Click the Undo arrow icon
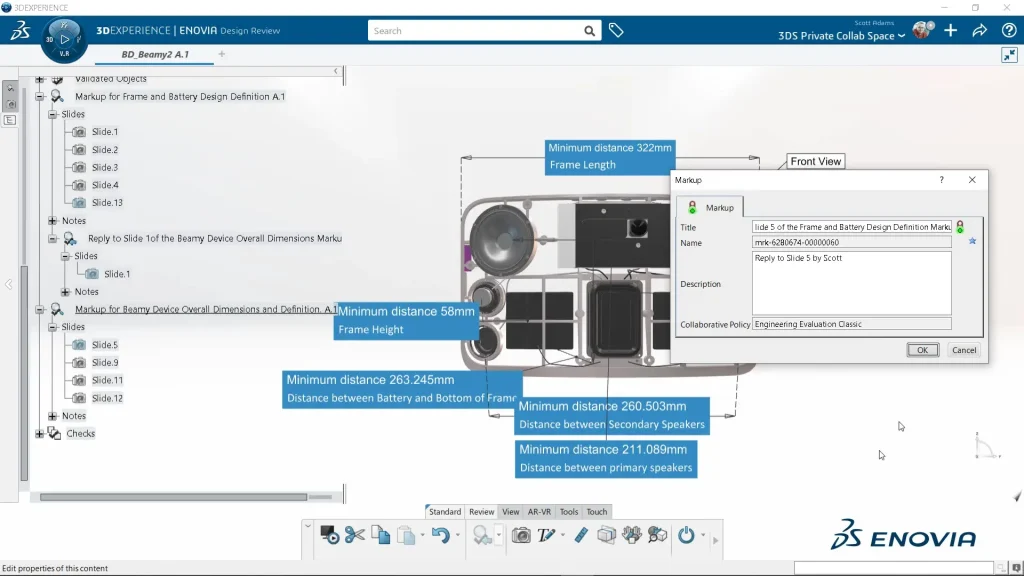 (440, 535)
